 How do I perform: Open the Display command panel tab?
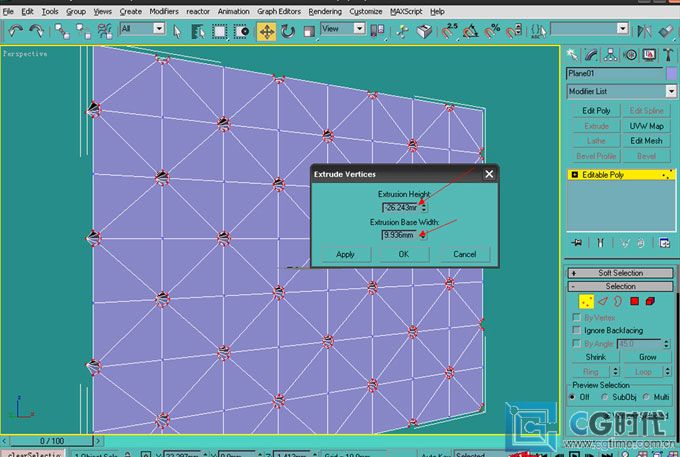[649, 55]
